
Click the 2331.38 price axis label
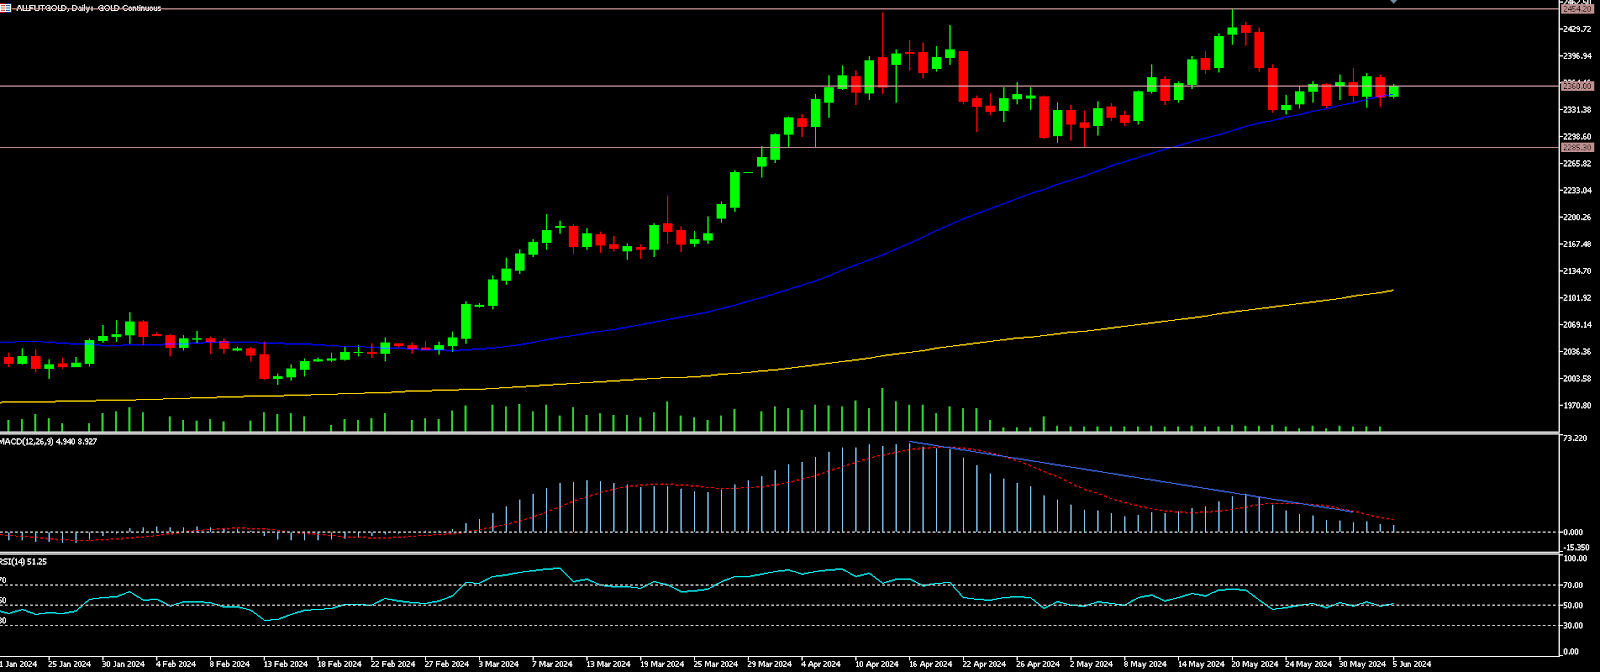pos(1577,110)
